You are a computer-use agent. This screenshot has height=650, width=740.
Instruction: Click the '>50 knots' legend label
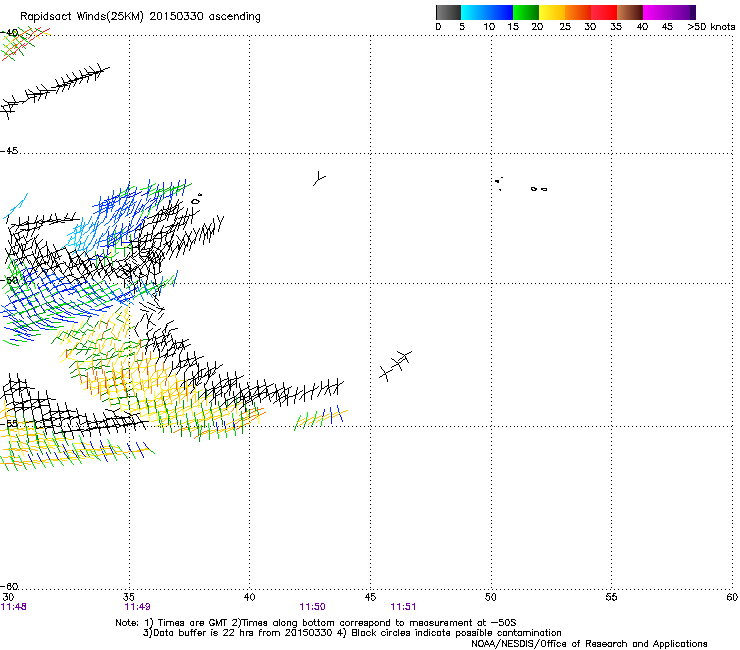coord(711,27)
